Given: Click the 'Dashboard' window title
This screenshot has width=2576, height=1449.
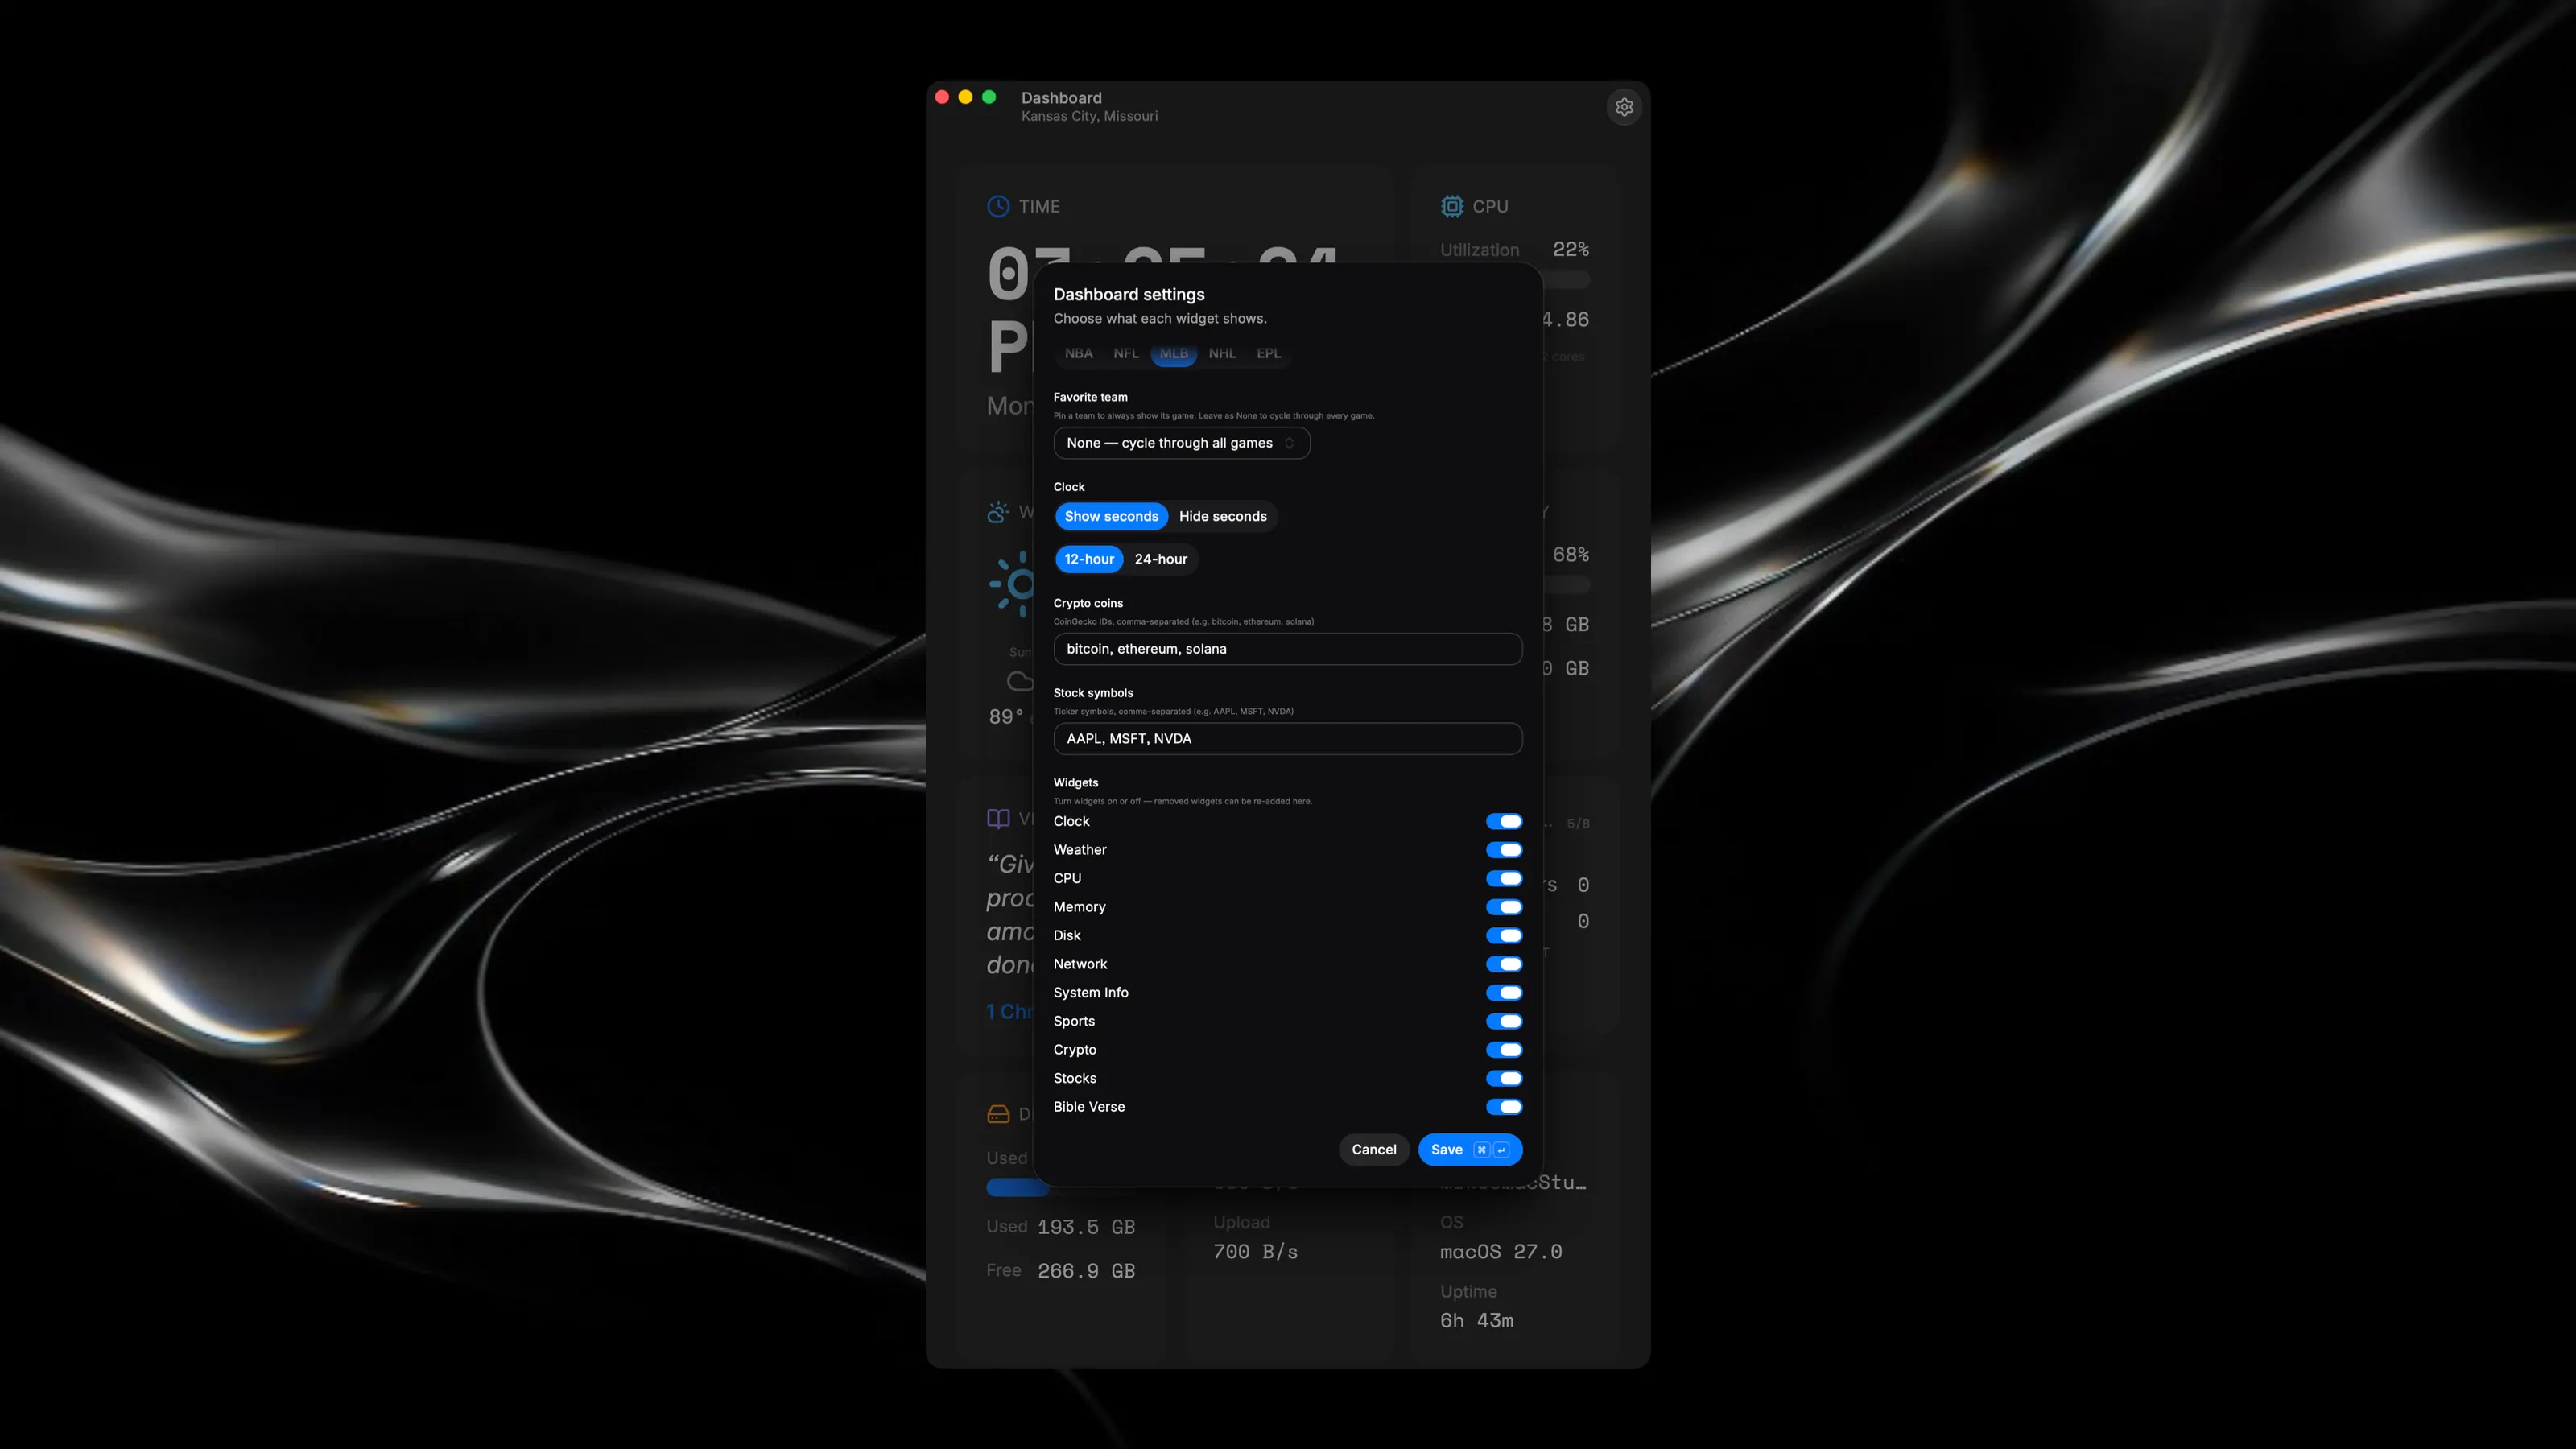Looking at the screenshot, I should tap(1061, 98).
